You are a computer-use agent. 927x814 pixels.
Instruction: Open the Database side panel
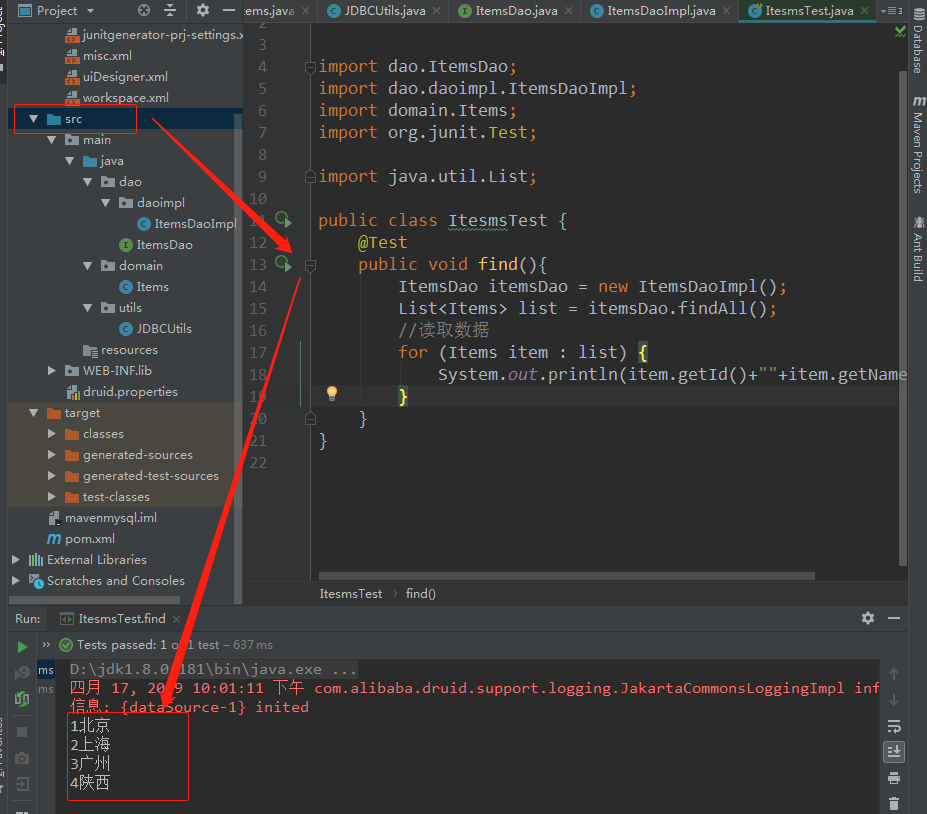point(917,40)
